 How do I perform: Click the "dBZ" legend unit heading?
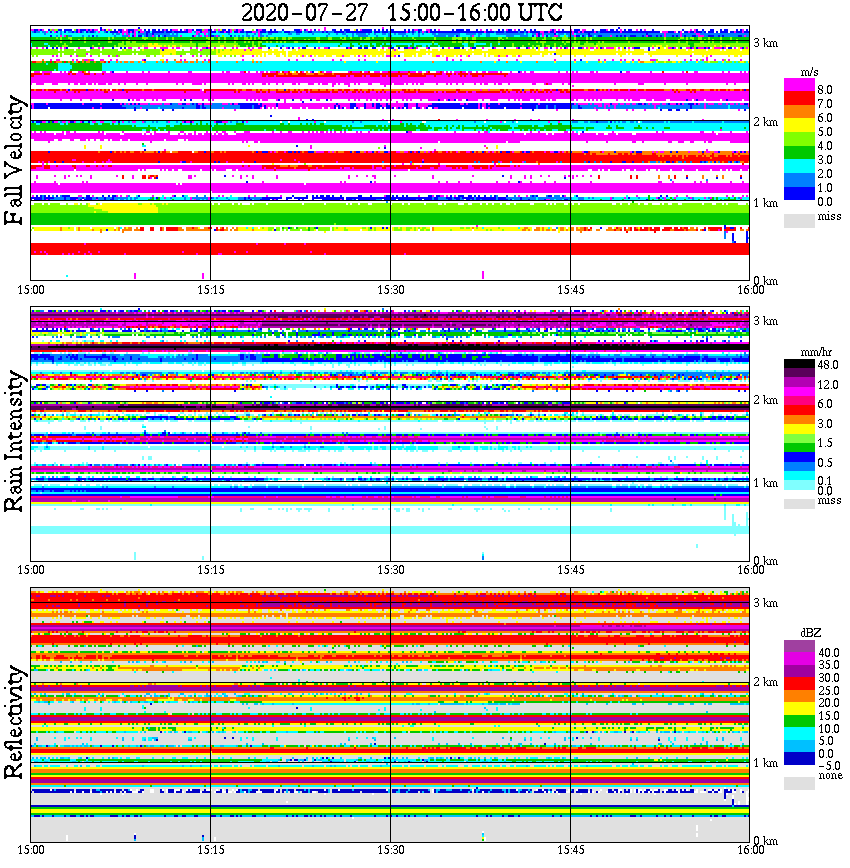point(811,633)
